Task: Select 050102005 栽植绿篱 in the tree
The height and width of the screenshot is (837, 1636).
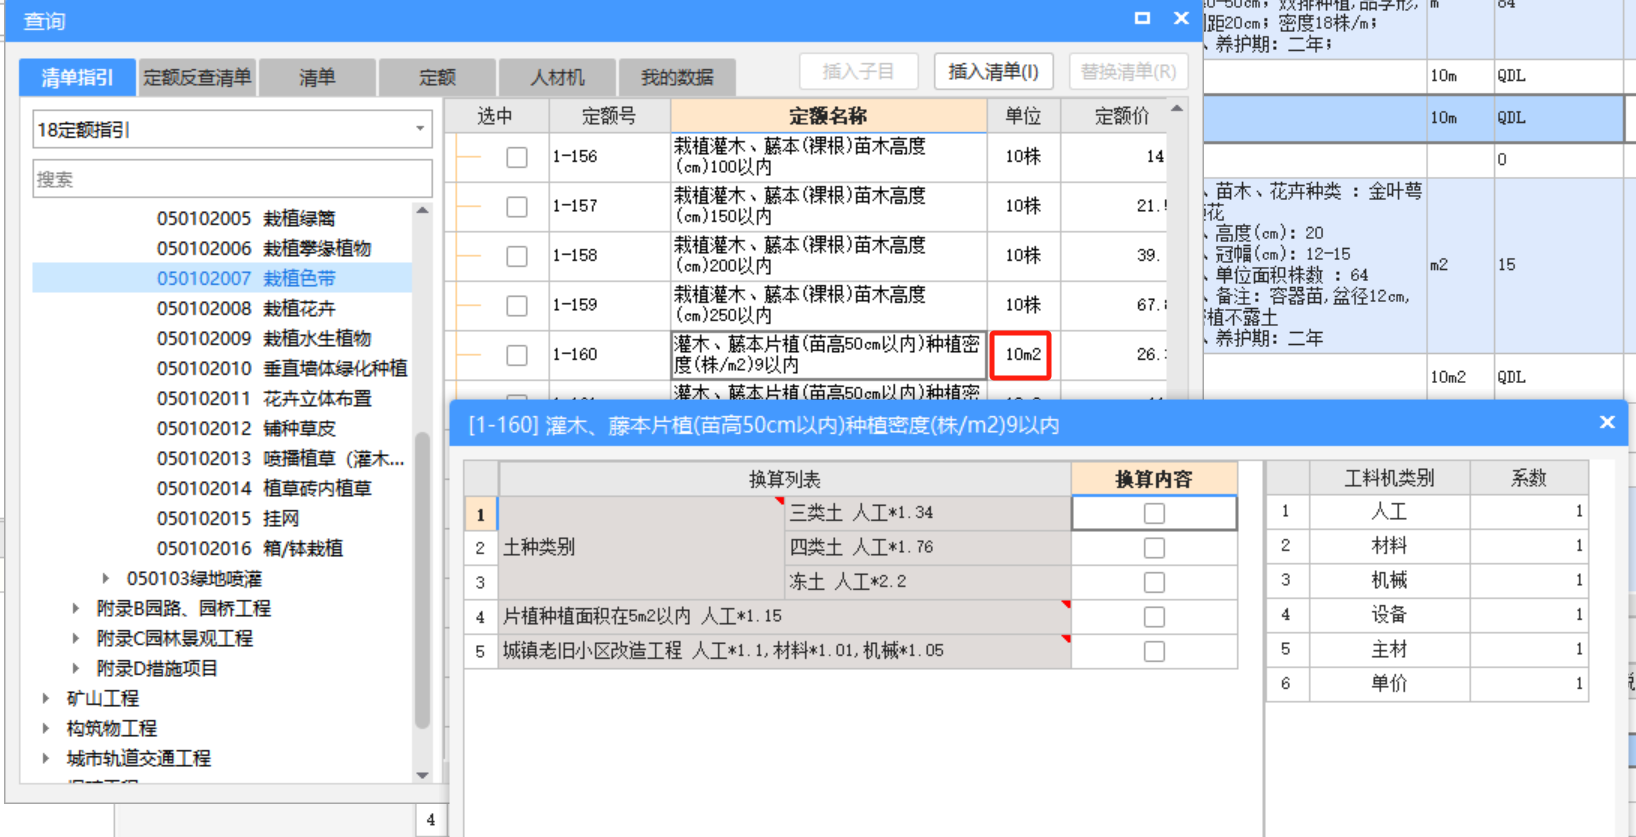Action: (246, 218)
